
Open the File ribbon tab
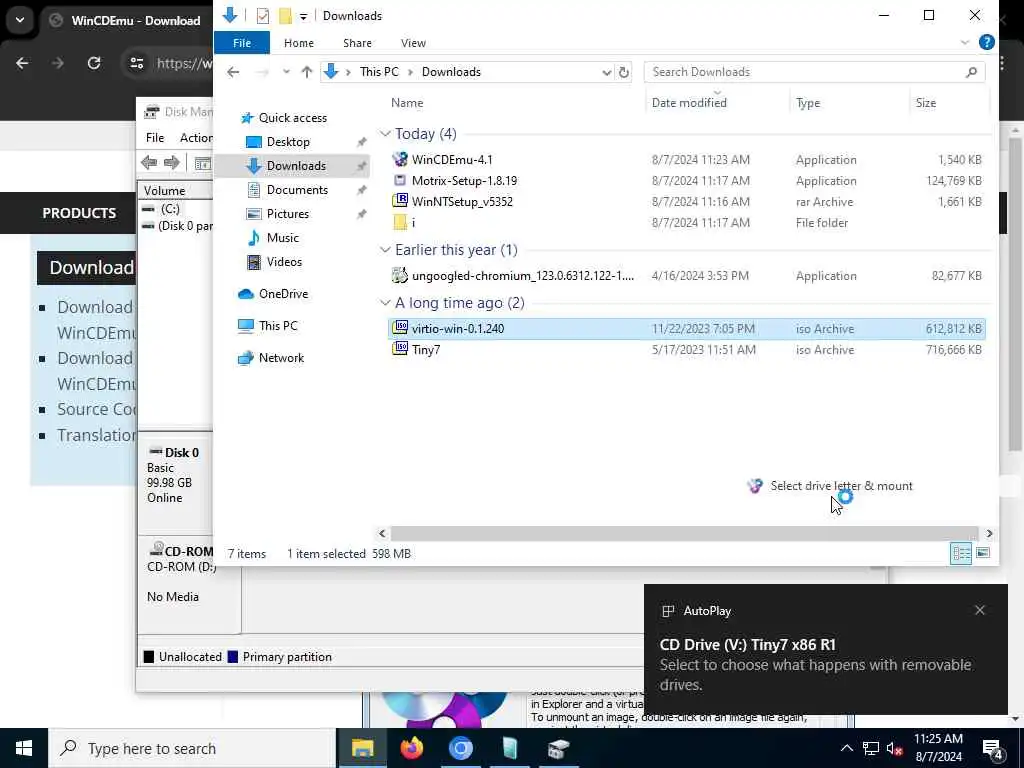coord(242,42)
